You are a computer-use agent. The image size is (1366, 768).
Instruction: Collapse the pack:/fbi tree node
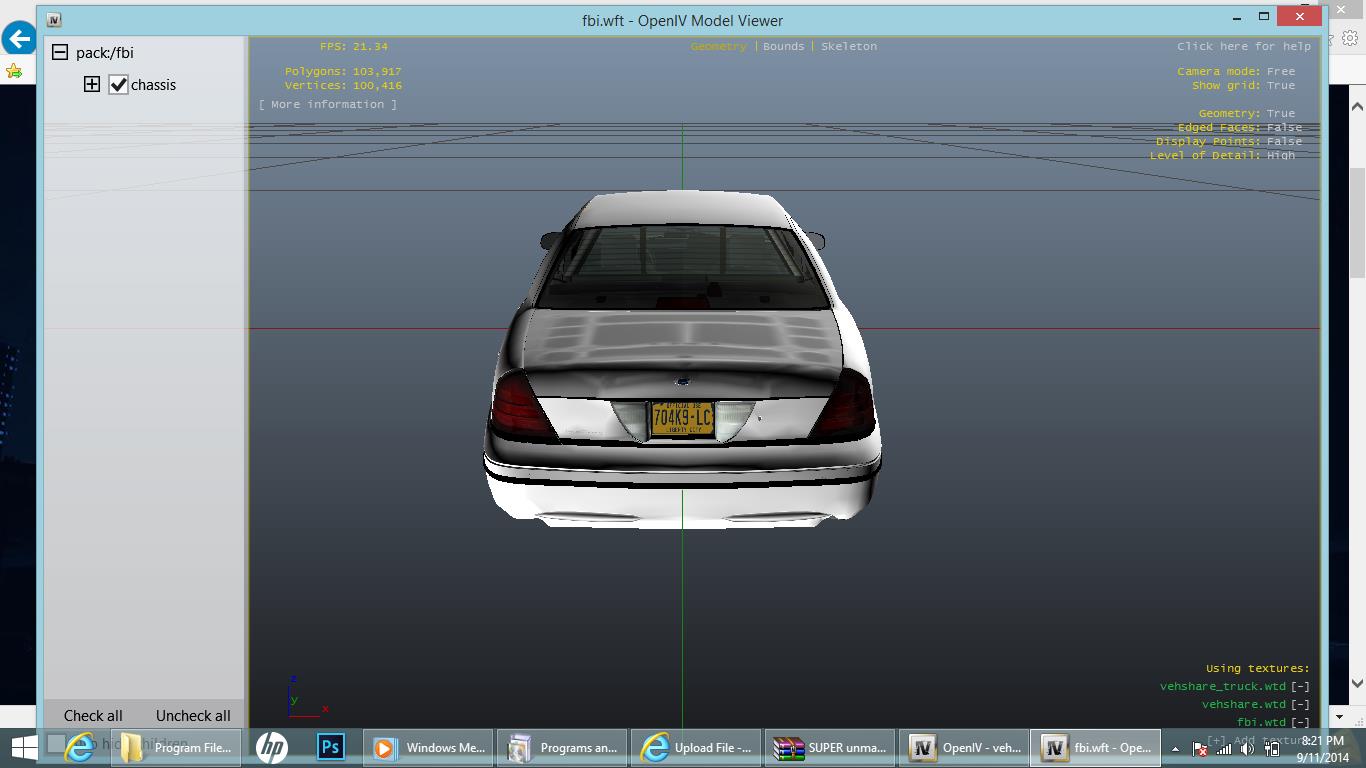click(60, 53)
